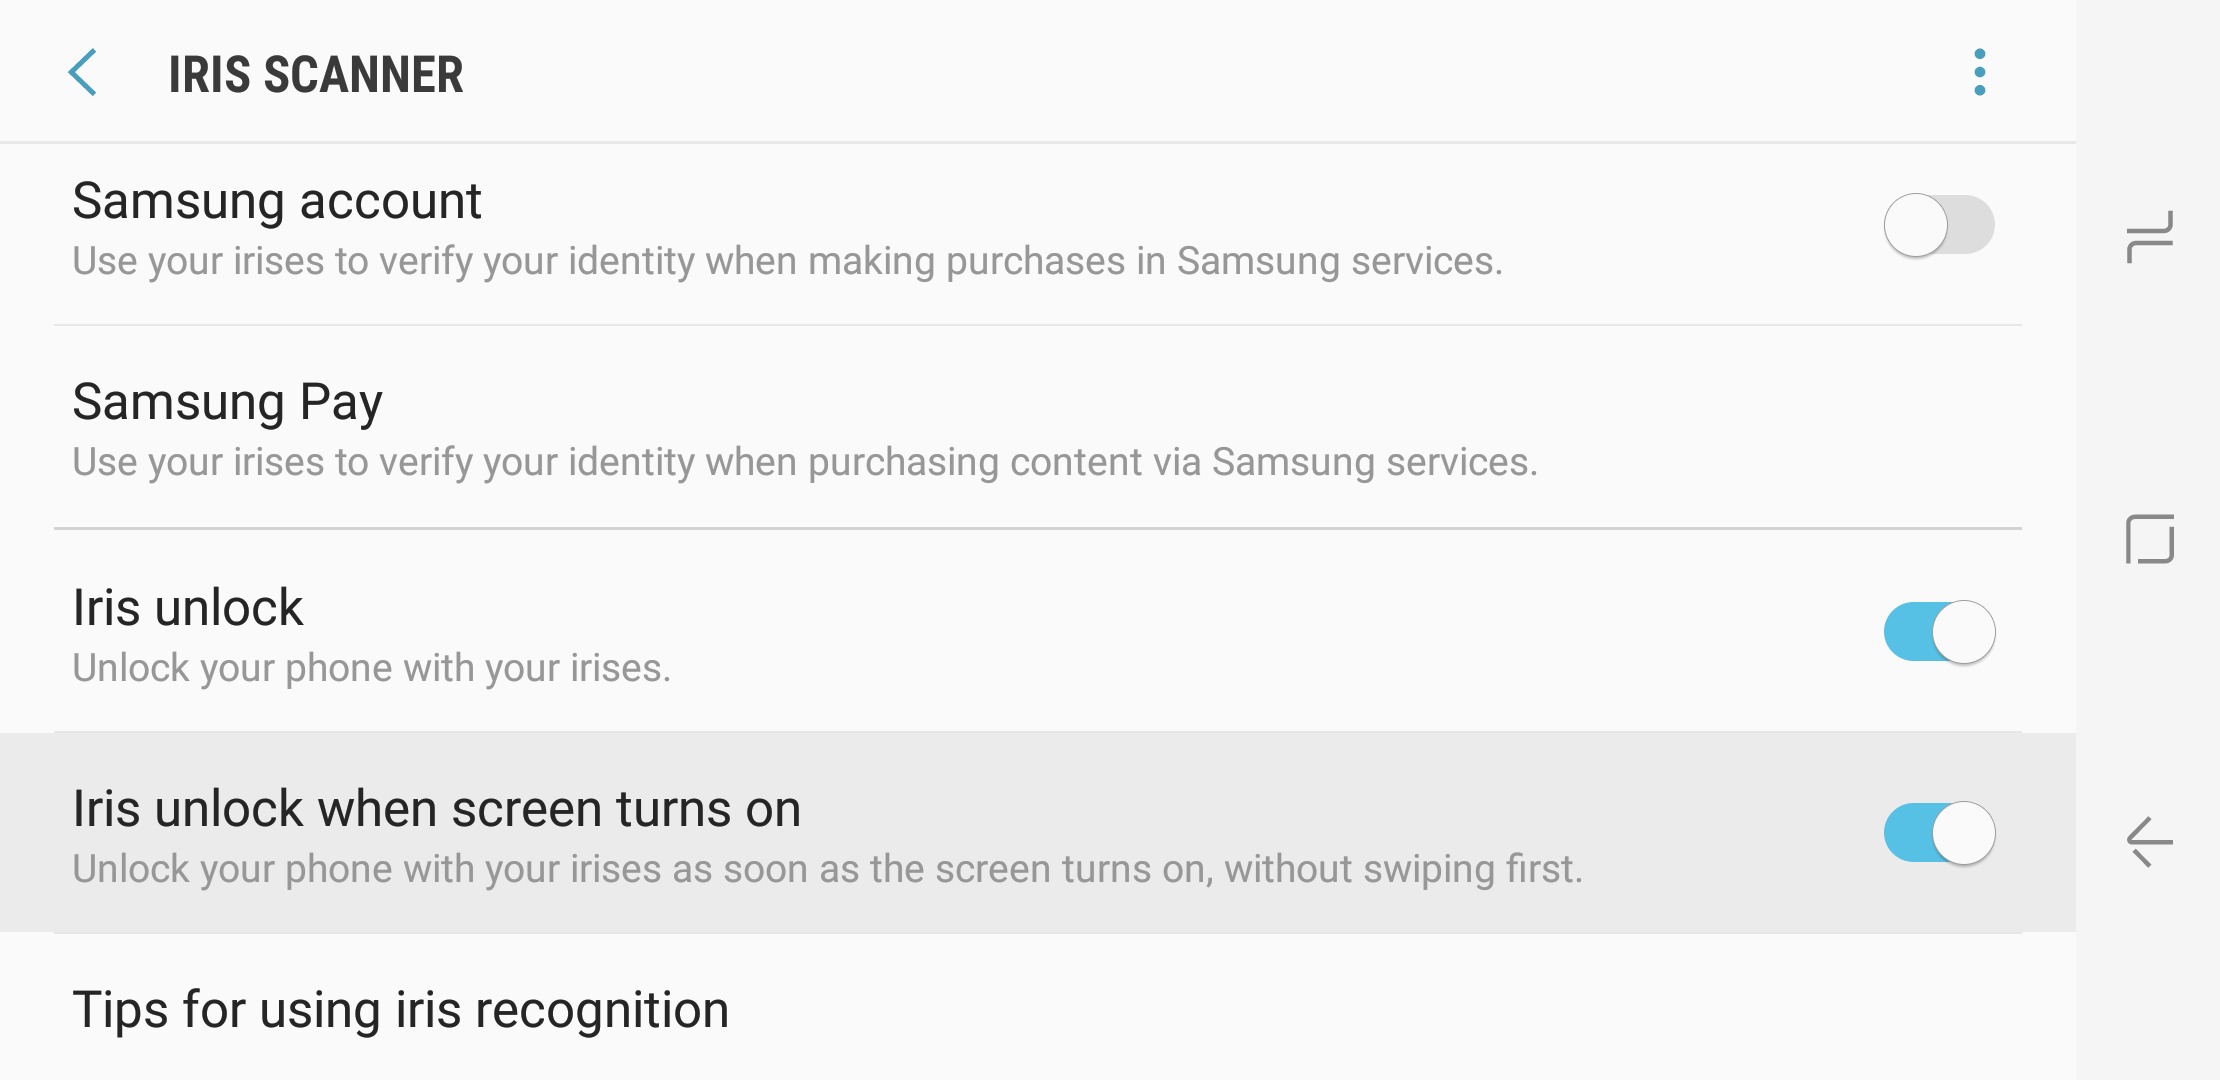Open the three-dot more options menu

click(1979, 72)
